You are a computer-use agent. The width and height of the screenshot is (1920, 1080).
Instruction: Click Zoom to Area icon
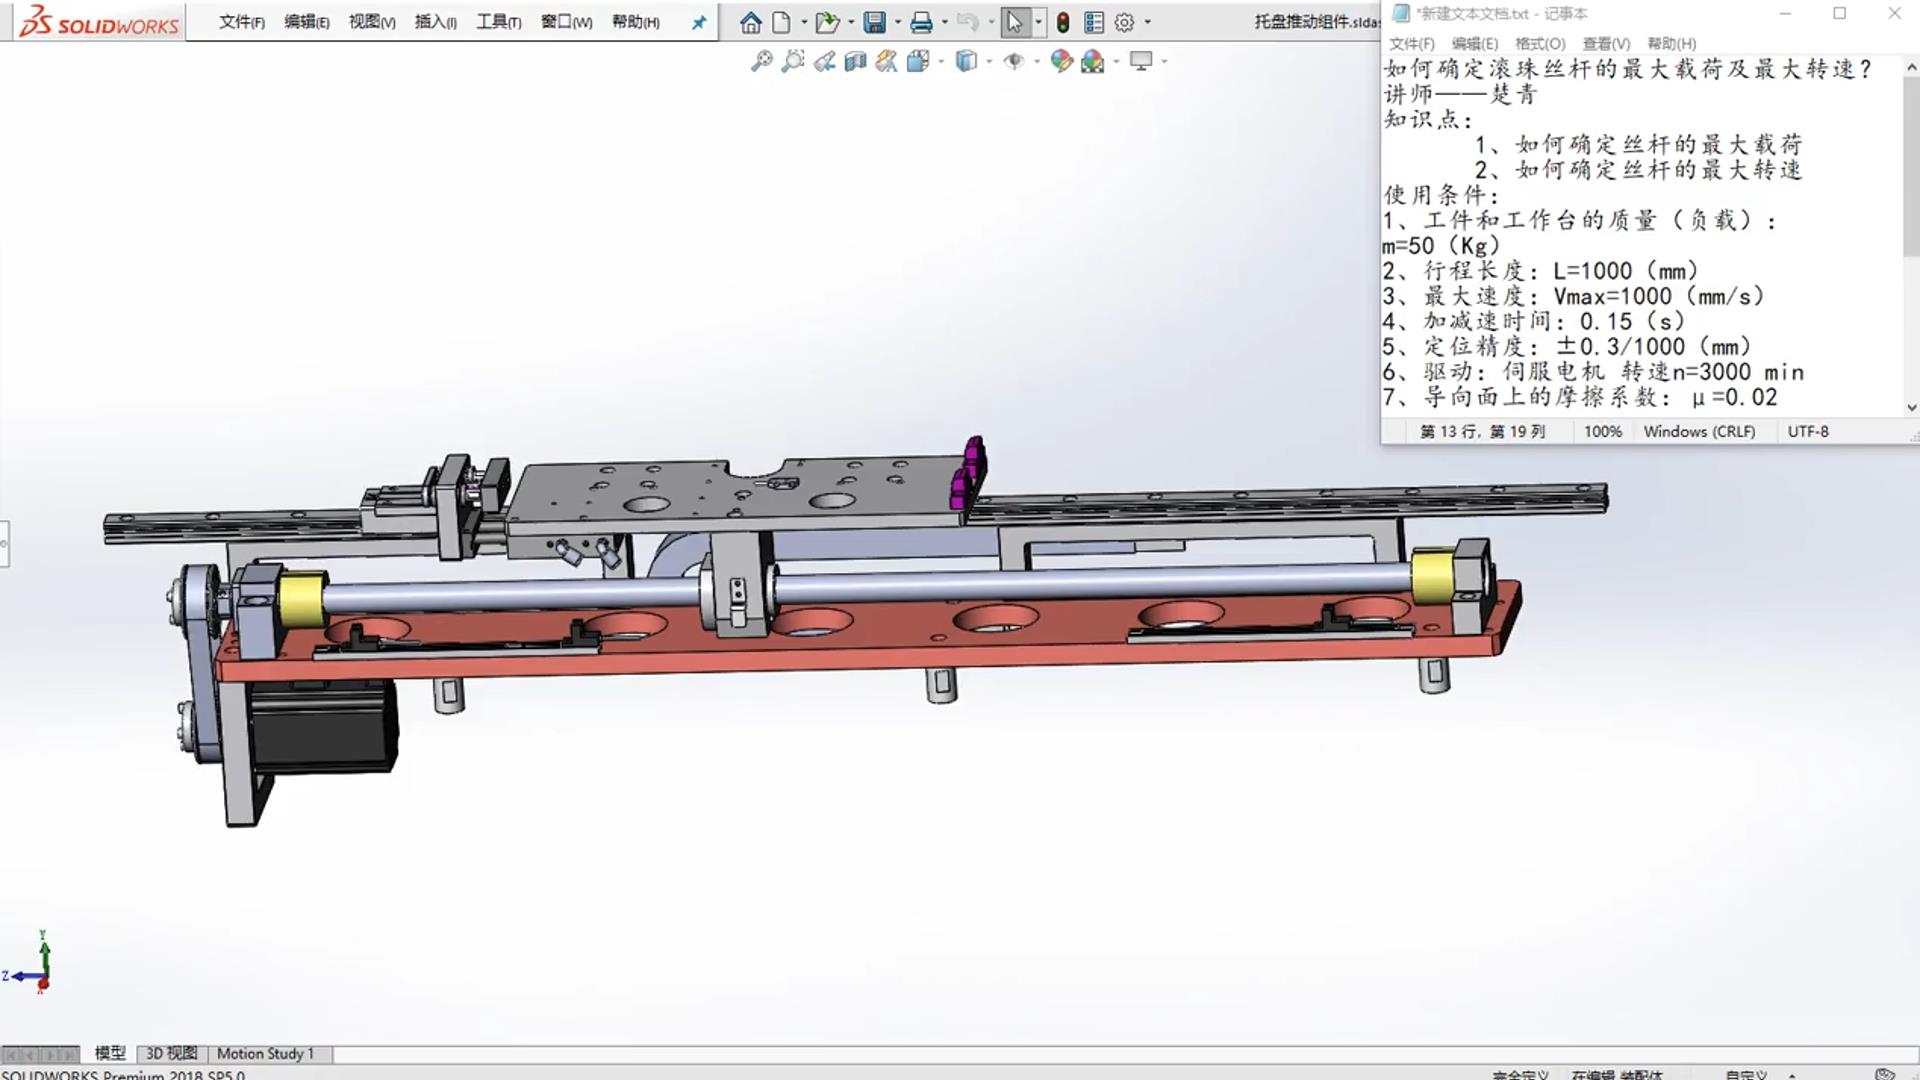[x=793, y=61]
